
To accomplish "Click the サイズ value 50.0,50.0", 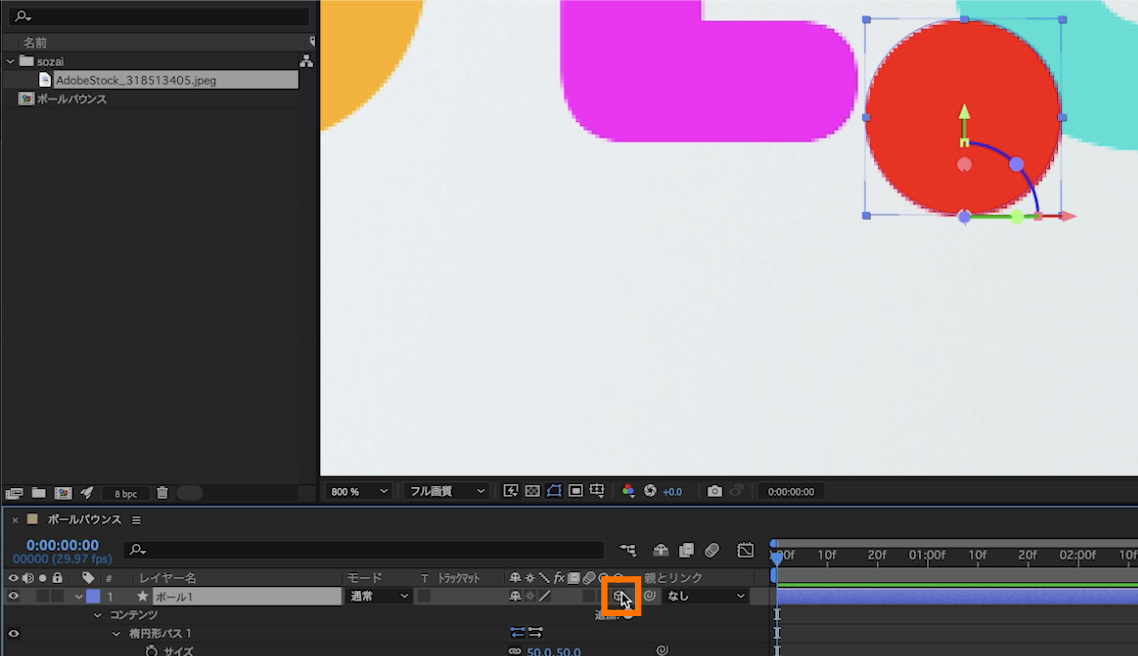I will pos(554,652).
